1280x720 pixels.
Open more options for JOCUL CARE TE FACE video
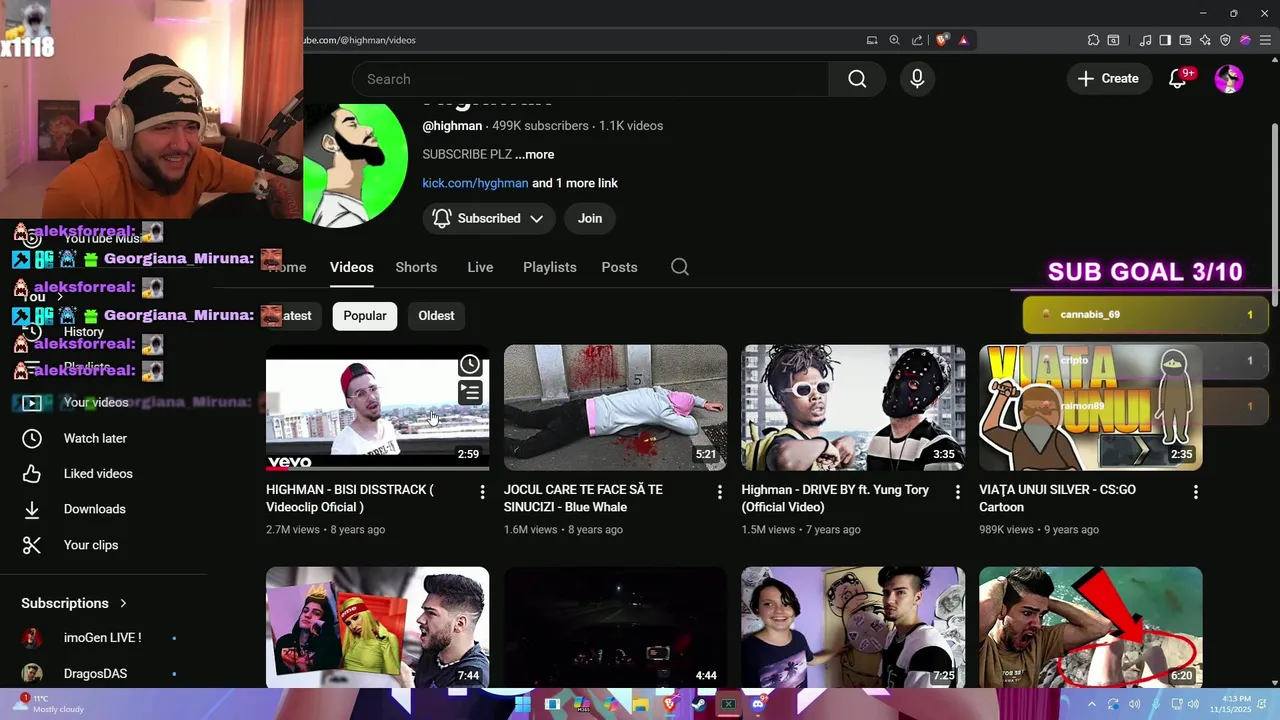click(x=720, y=492)
